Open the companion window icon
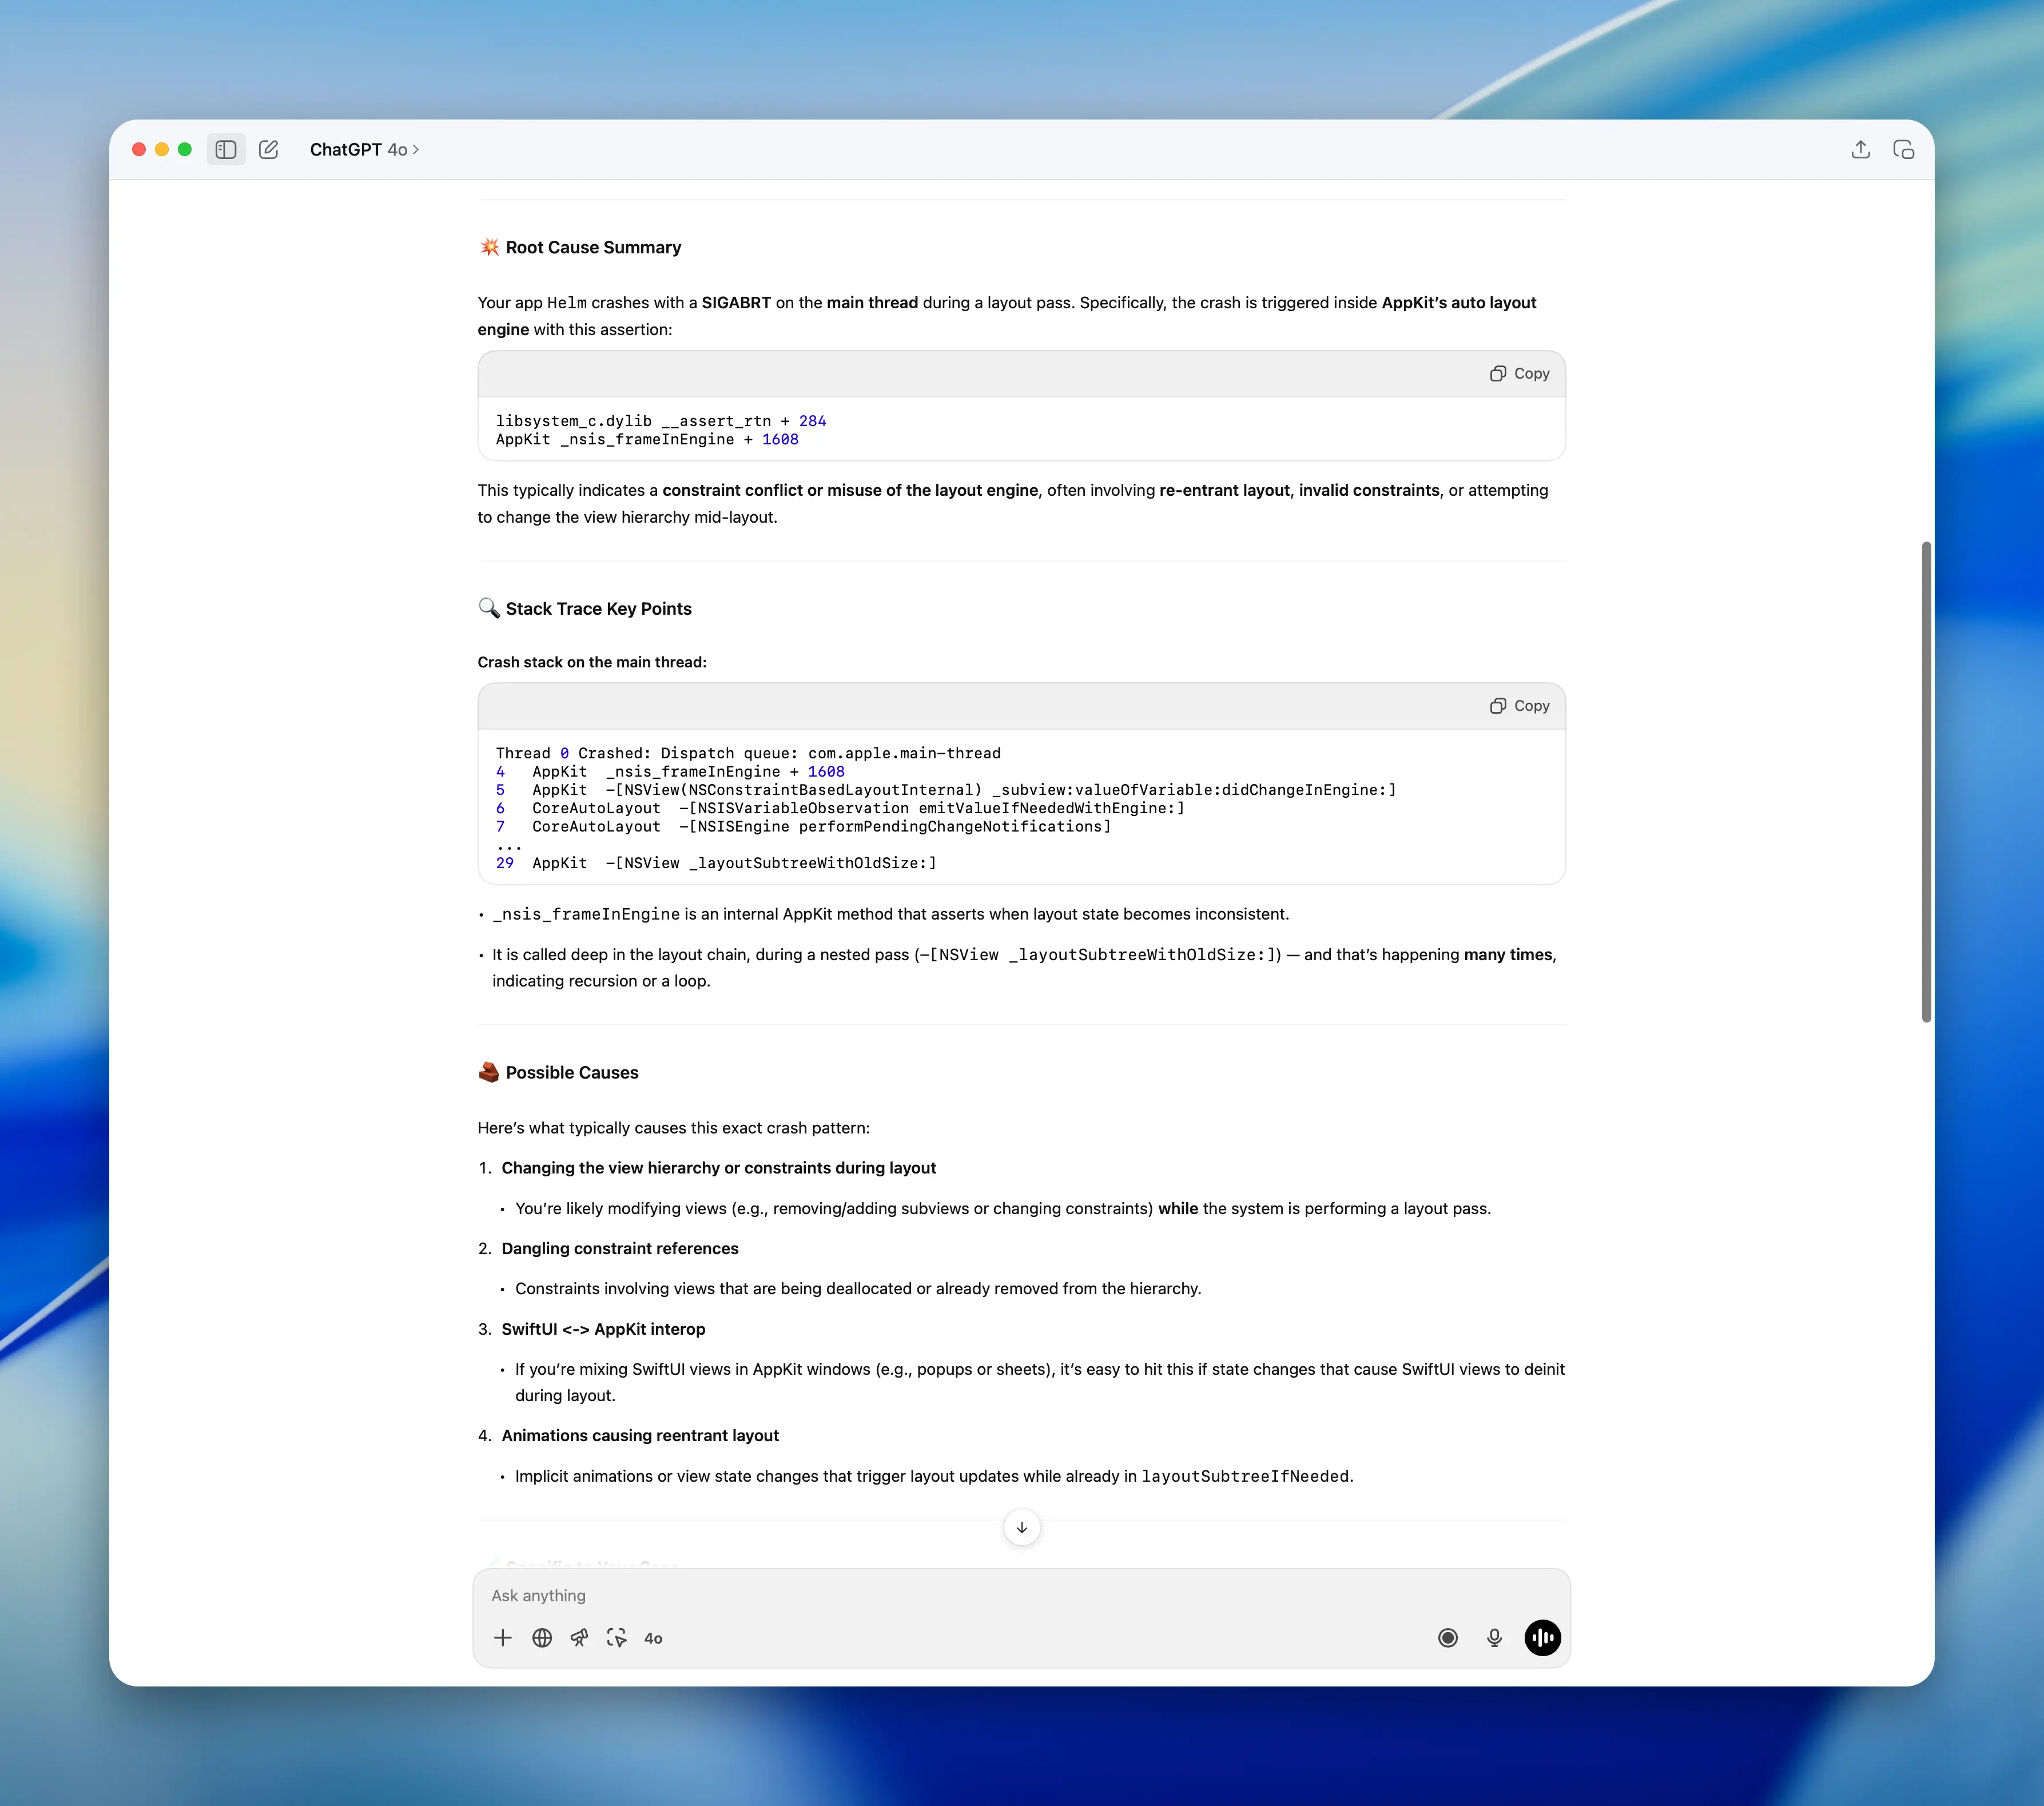This screenshot has height=1806, width=2044. 1903,150
